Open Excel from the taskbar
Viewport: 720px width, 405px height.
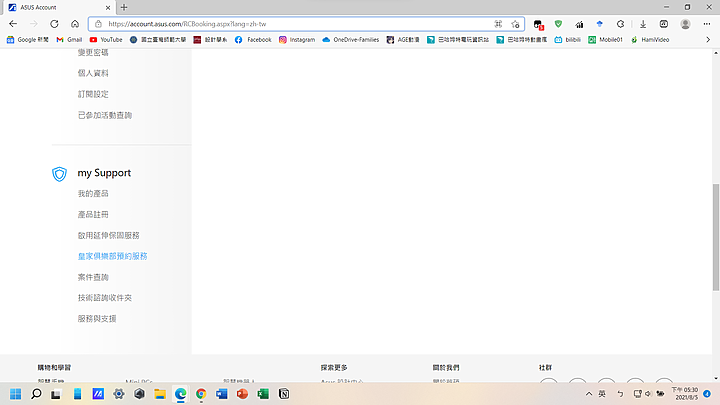tap(263, 394)
